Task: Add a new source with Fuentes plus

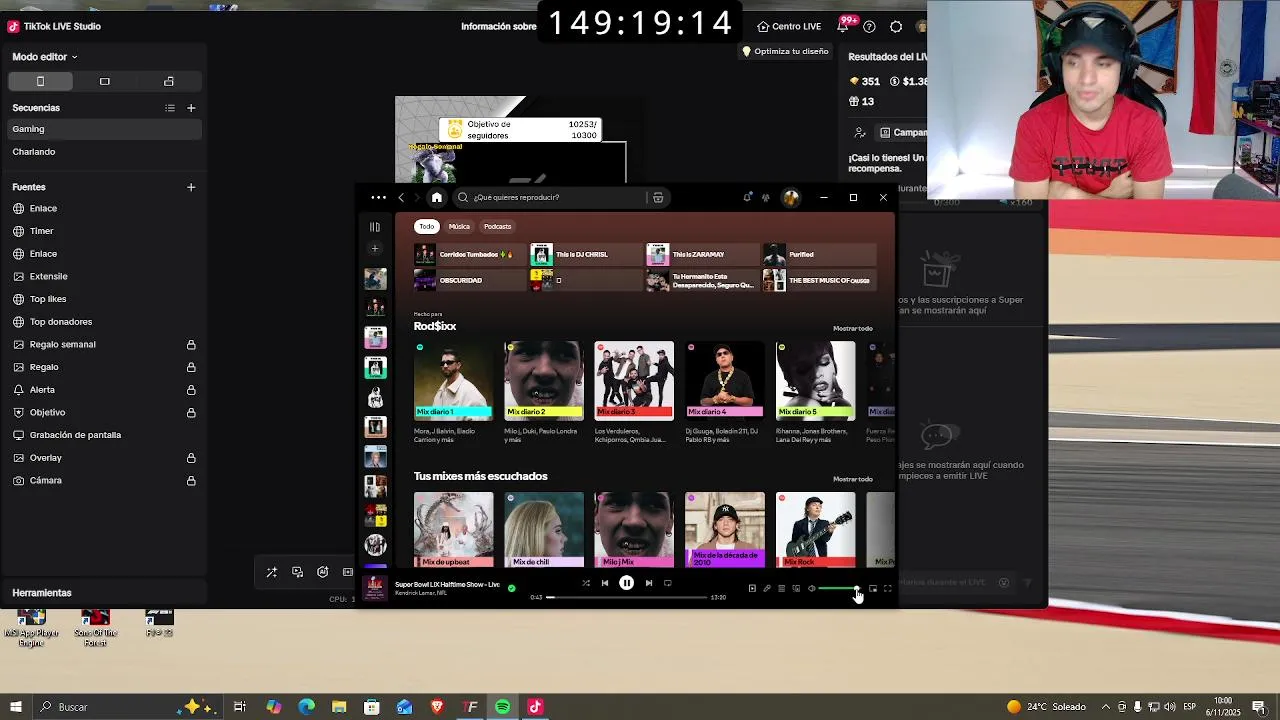Action: 191,187
